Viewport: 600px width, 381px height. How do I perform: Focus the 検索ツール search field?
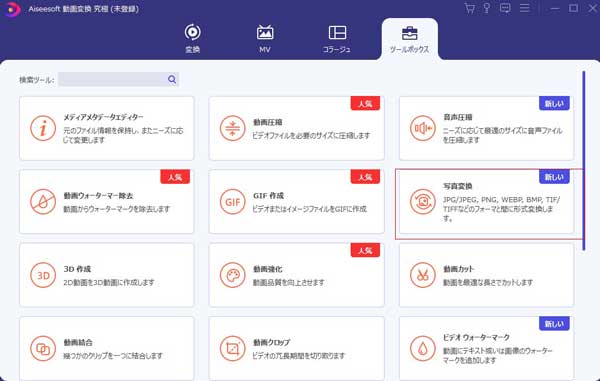(118, 79)
